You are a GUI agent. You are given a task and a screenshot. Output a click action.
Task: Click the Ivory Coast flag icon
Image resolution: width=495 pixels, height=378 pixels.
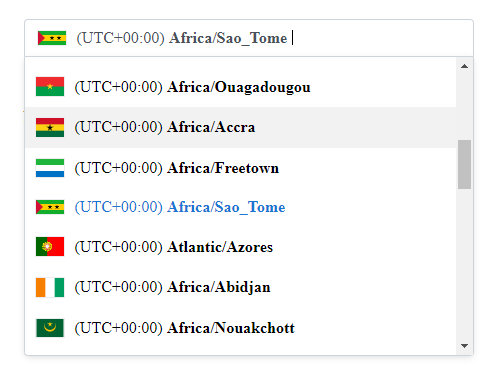[50, 287]
